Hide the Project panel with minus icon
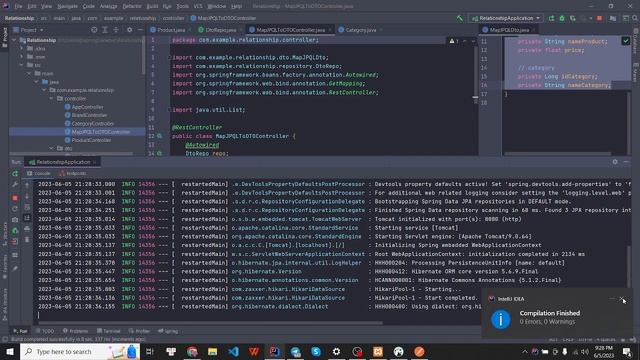Viewport: 640px width, 360px height. tap(140, 30)
